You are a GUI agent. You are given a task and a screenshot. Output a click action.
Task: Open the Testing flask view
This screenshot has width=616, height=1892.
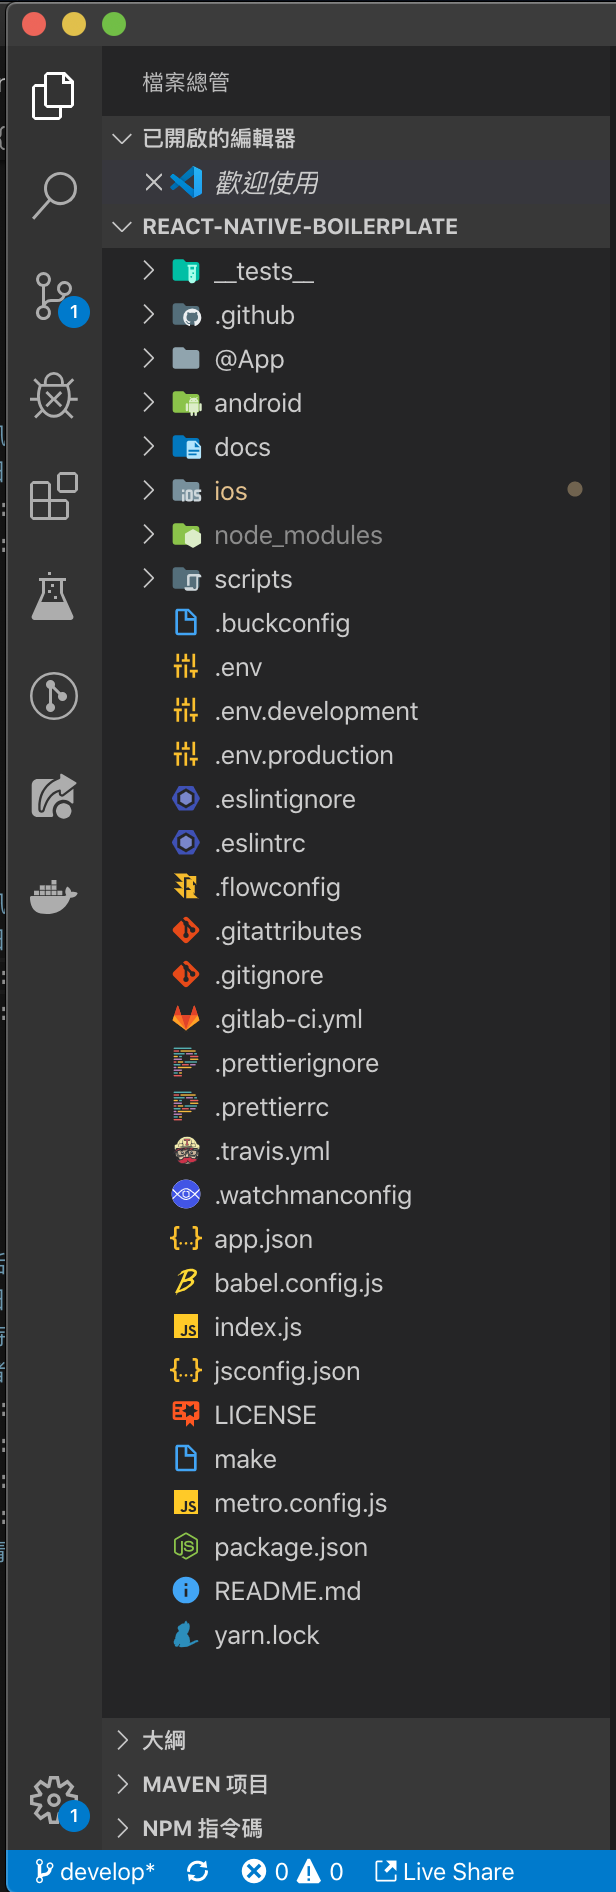coord(54,597)
